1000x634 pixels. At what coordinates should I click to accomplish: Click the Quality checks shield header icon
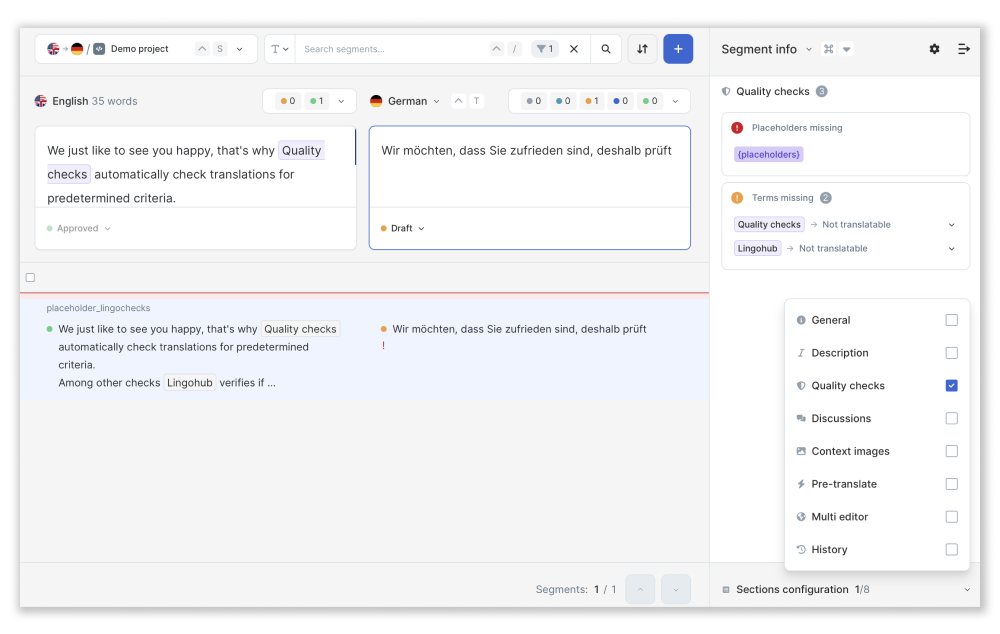[726, 91]
